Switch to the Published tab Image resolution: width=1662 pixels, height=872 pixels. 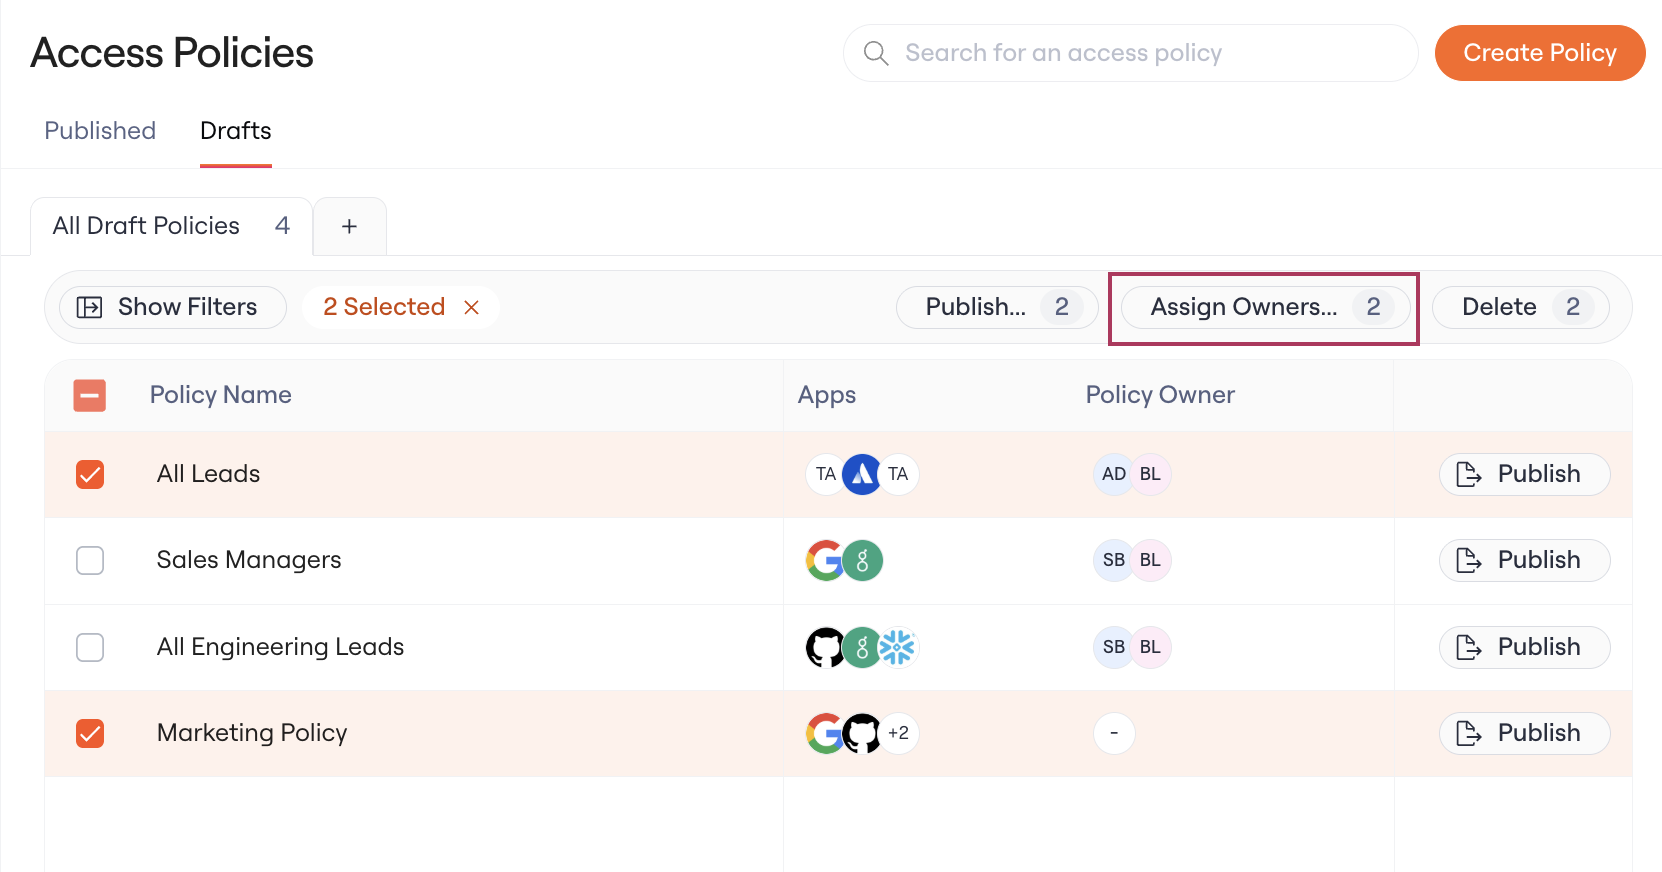[100, 131]
